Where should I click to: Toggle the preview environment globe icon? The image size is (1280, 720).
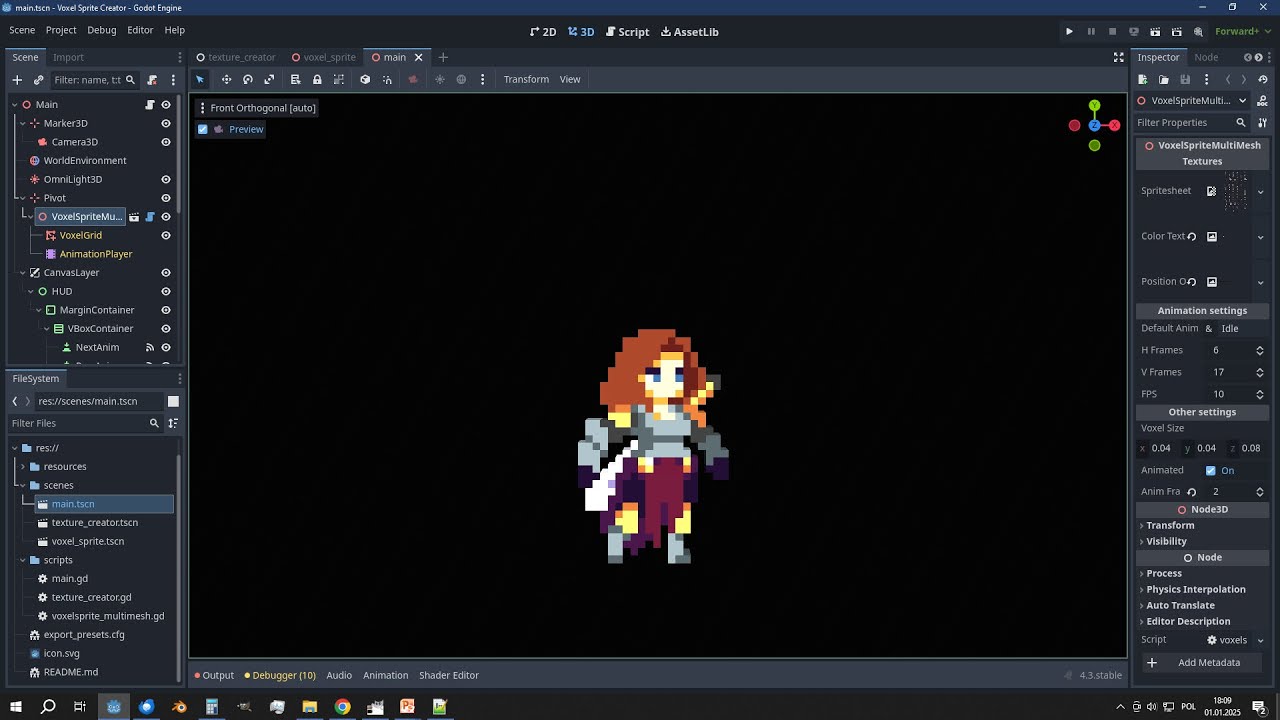coord(461,79)
